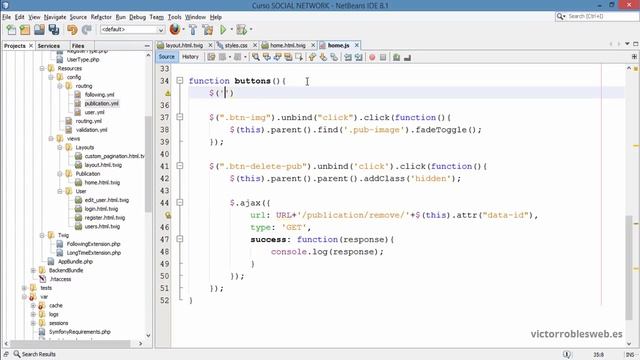This screenshot has height=360, width=640.
Task: Click the Stop Macro Recording icon
Action: point(383,58)
